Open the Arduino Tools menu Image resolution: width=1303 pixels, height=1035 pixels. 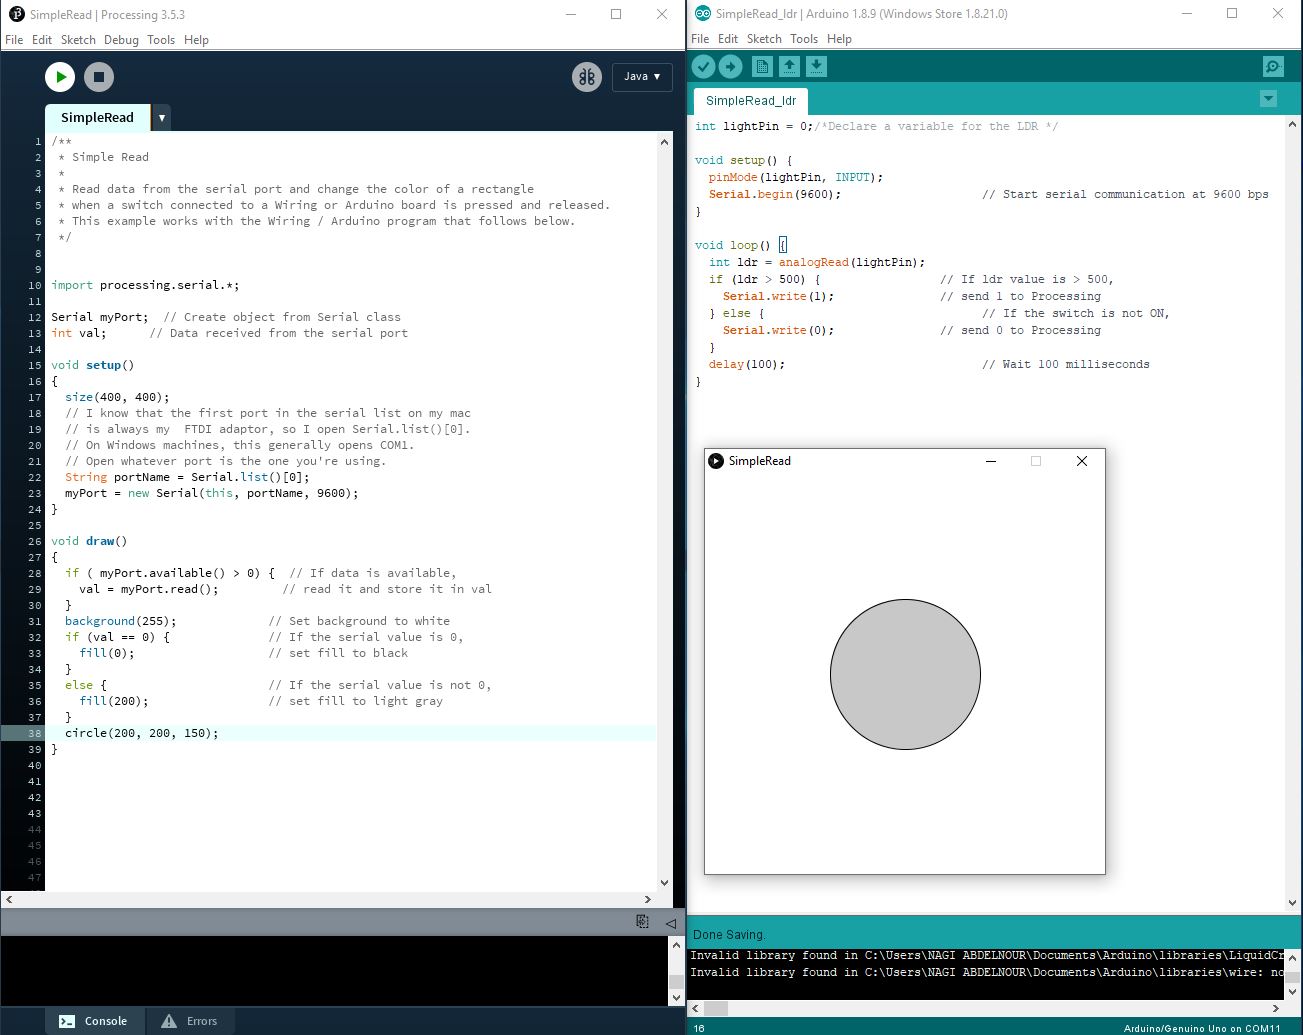pos(804,39)
